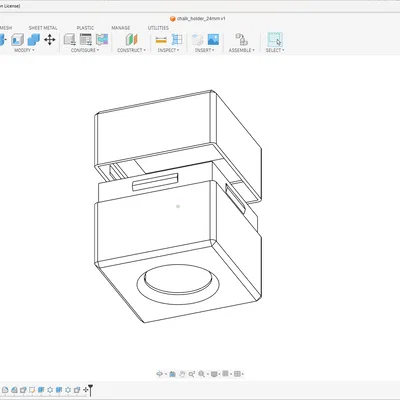Click the third Configure icon with colored map
The height and width of the screenshot is (400, 400).
coord(102,40)
